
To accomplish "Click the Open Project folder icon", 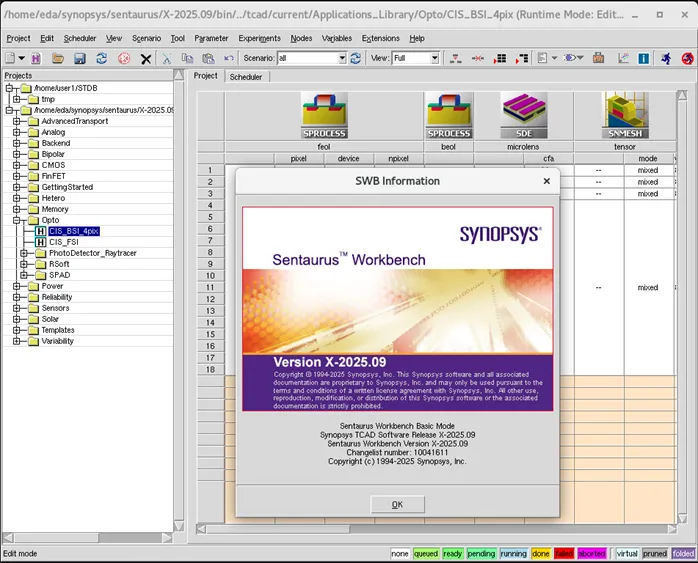I will point(58,58).
